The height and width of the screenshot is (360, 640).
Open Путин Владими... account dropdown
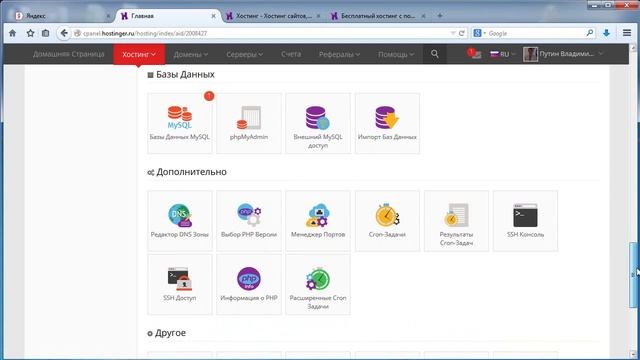571,54
